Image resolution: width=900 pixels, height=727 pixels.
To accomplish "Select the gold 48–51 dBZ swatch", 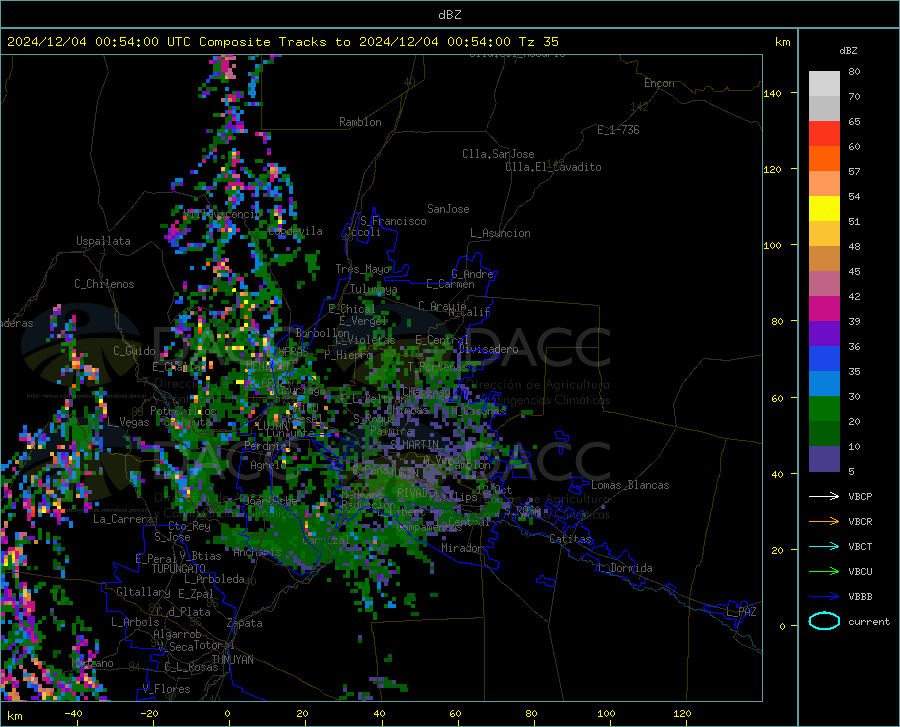I will tap(824, 234).
